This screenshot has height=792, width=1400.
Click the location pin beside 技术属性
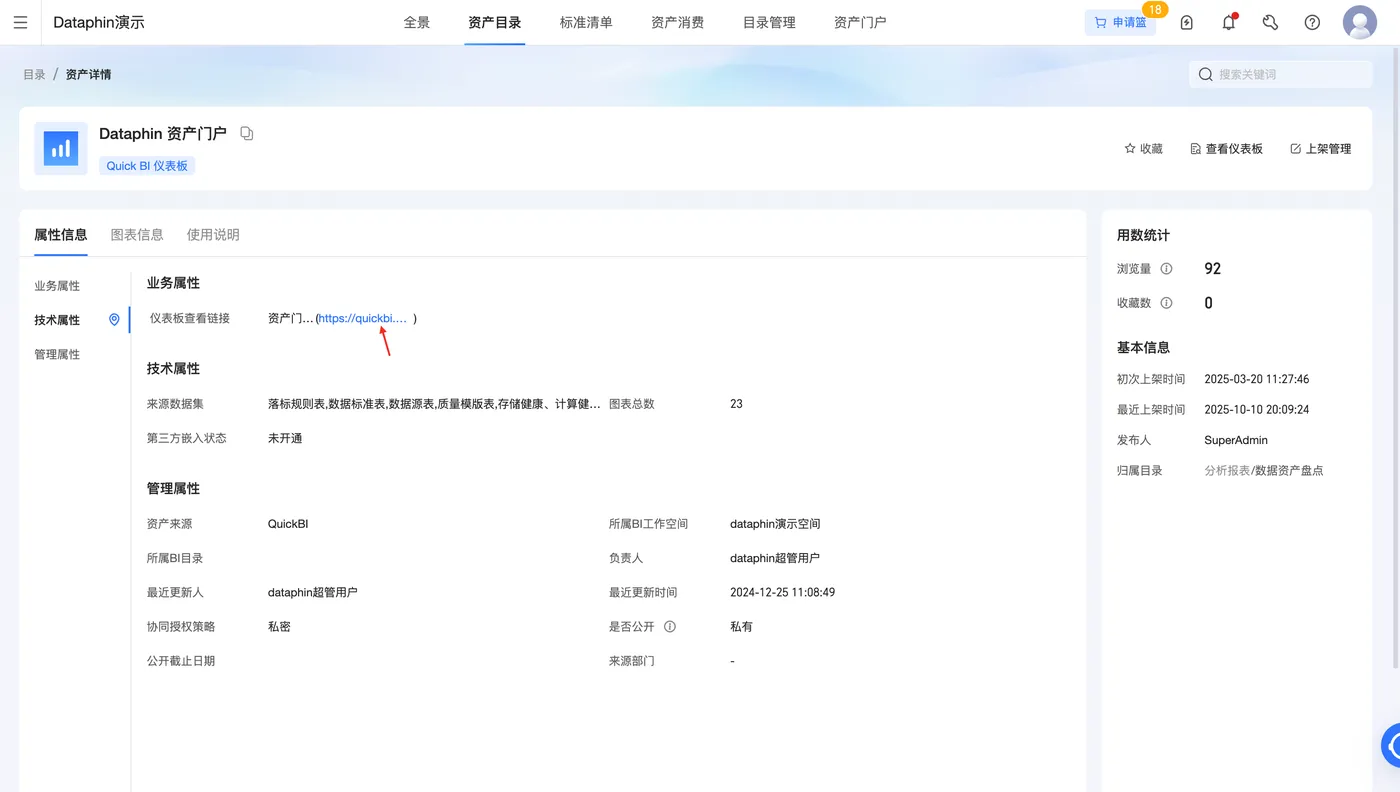(x=114, y=320)
